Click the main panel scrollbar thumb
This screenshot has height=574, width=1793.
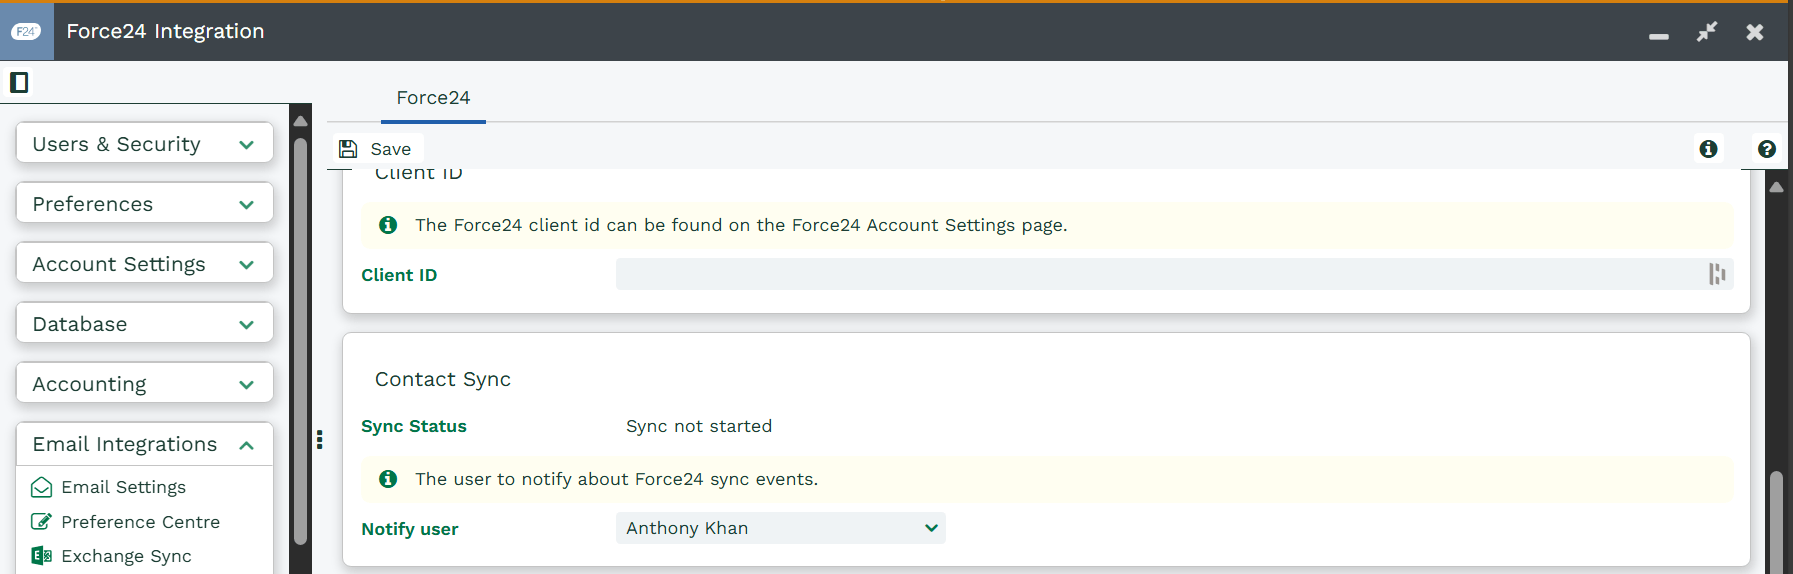coord(1776,522)
